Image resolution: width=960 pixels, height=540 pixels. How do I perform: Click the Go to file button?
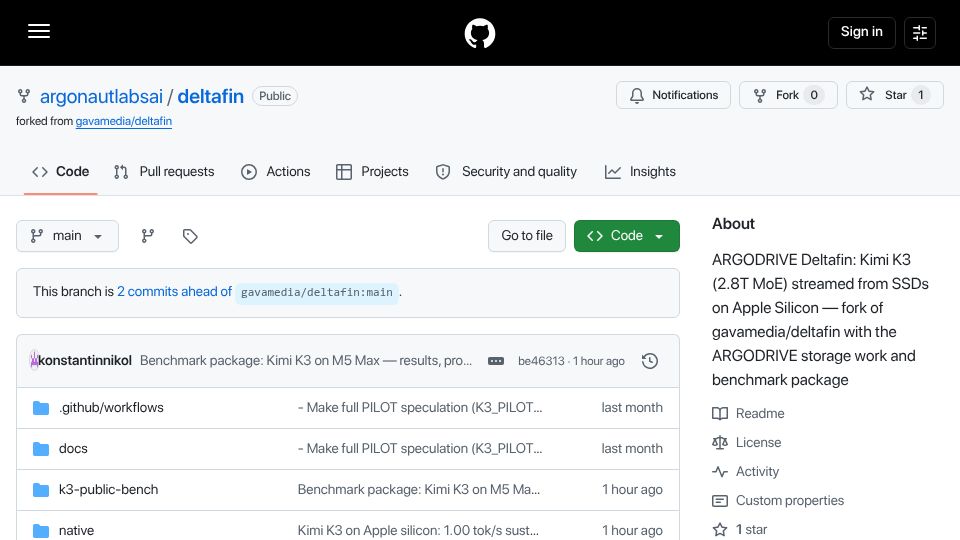(527, 236)
